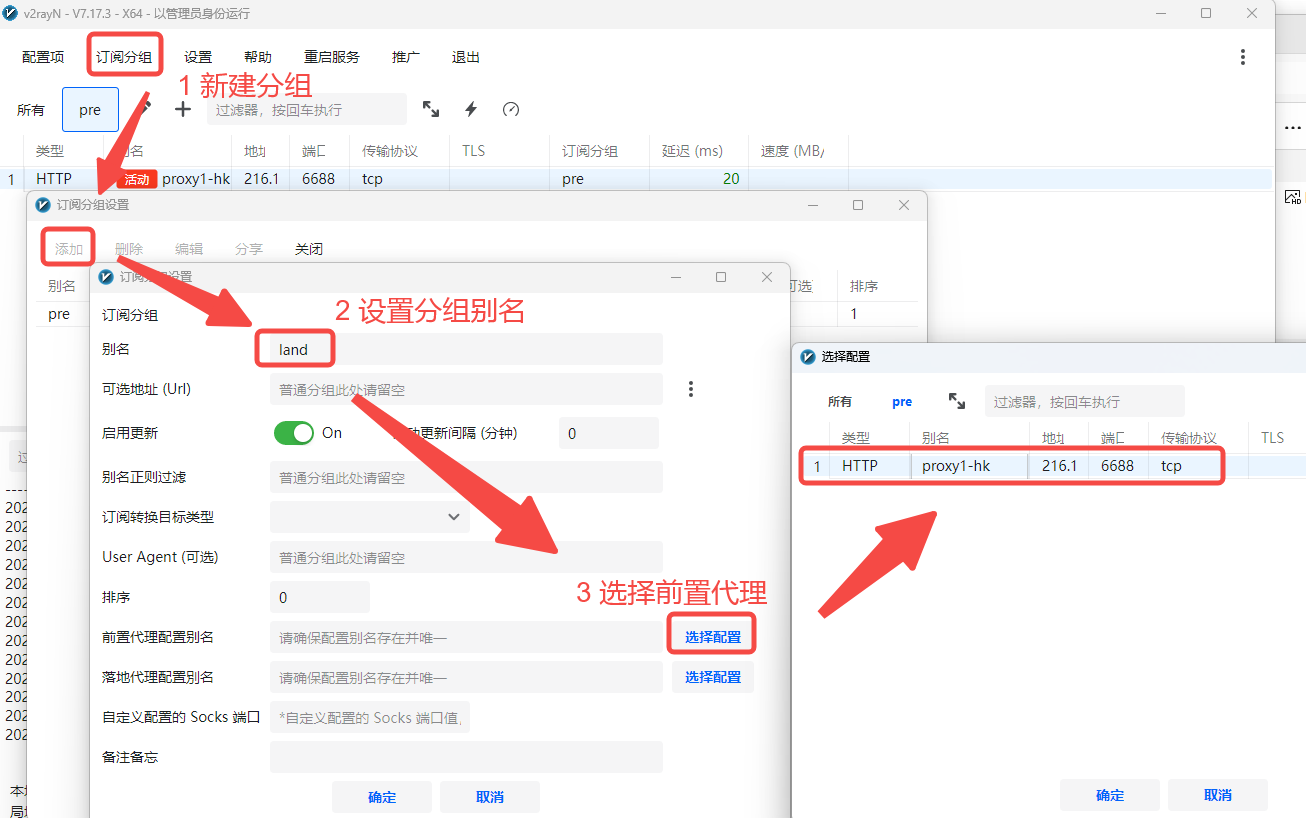
Task: Open the 推广 menu item
Action: click(x=406, y=57)
